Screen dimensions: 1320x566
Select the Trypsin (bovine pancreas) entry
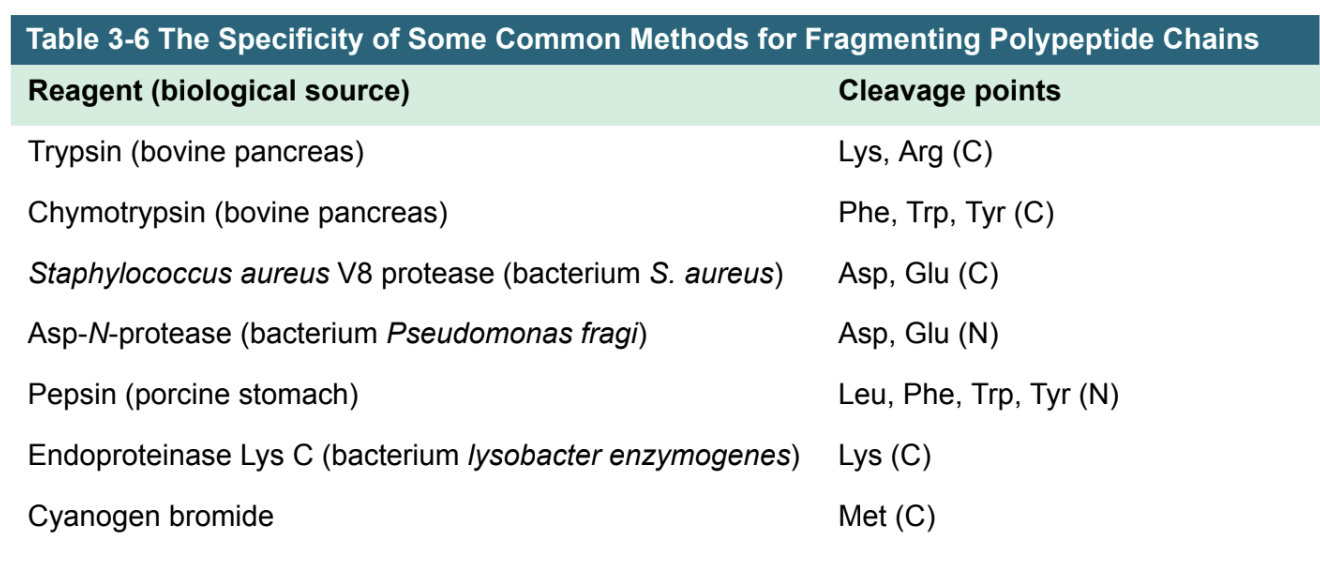click(x=195, y=153)
